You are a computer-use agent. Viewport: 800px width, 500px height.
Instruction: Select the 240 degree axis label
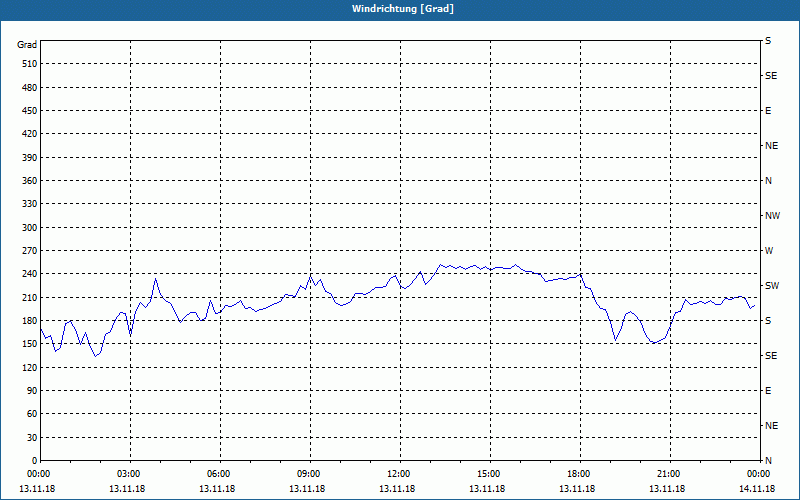pyautogui.click(x=30, y=274)
